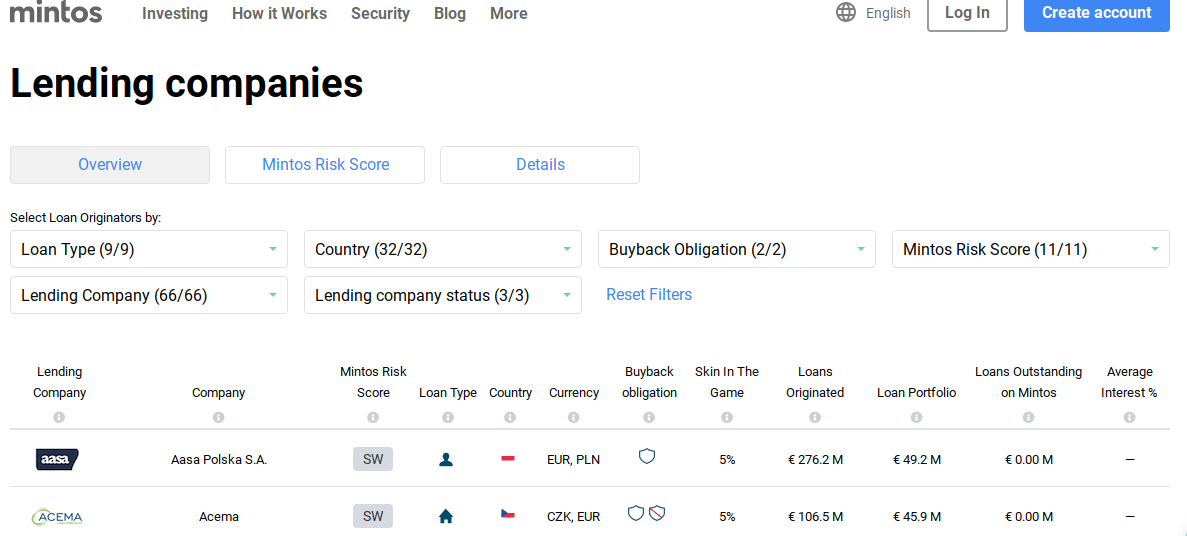
Task: Click Loan Portfolio column header
Action: click(916, 393)
